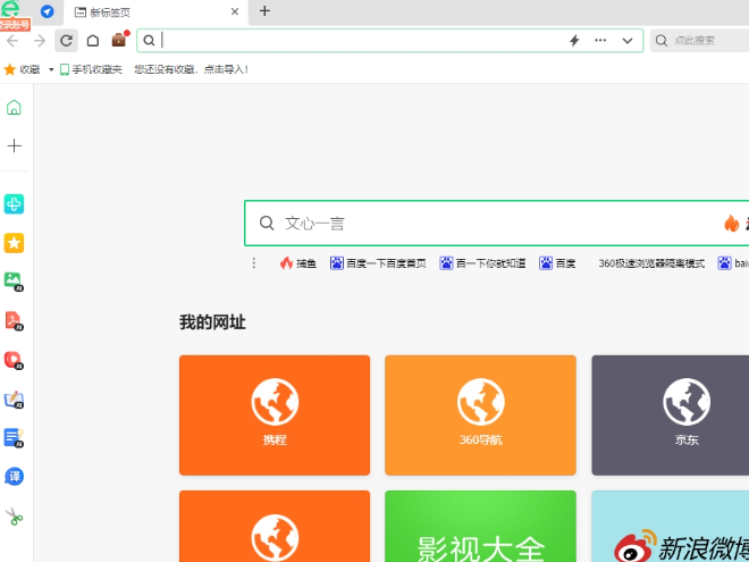Viewport: 749px width, 562px height.
Task: Open the 360导航 site tile
Action: tap(481, 415)
